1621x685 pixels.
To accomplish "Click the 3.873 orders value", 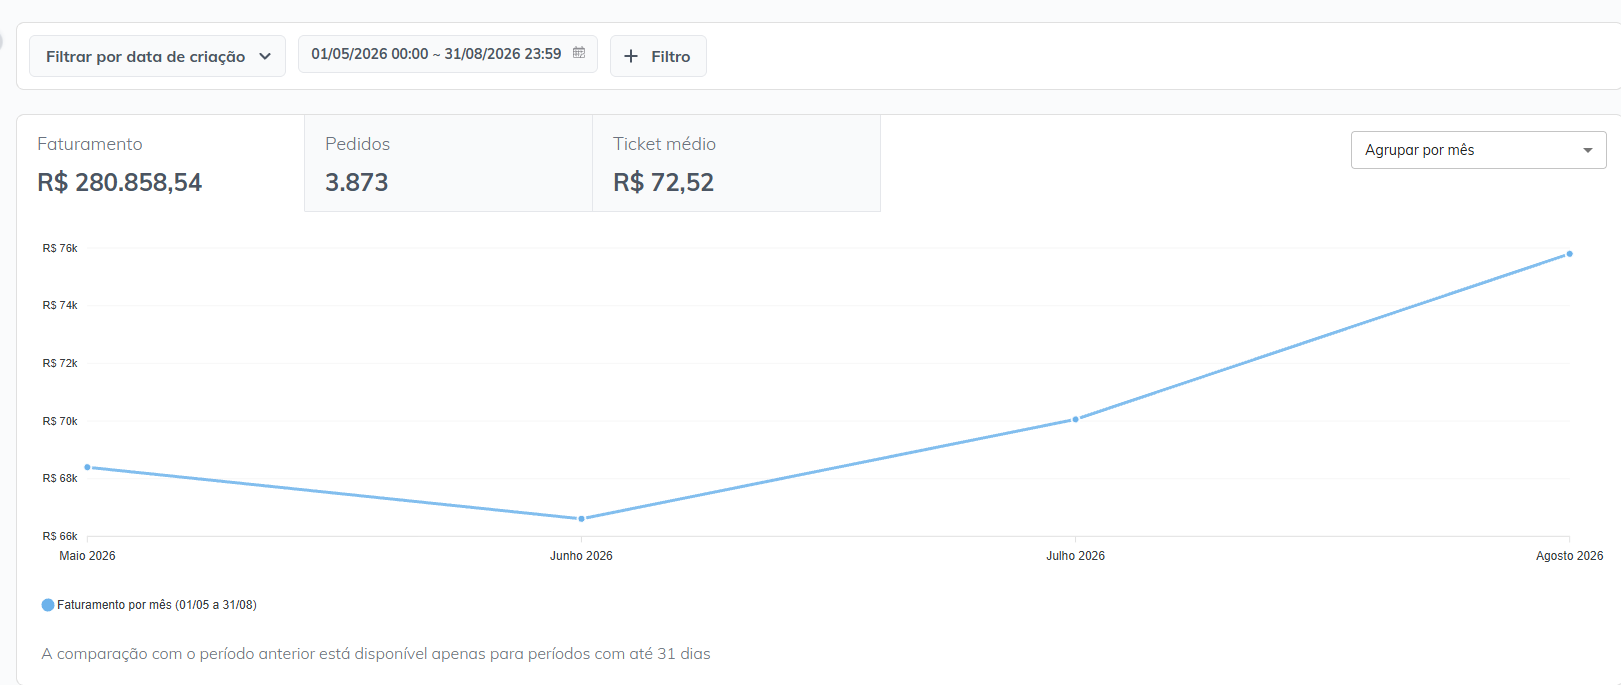I will point(356,182).
